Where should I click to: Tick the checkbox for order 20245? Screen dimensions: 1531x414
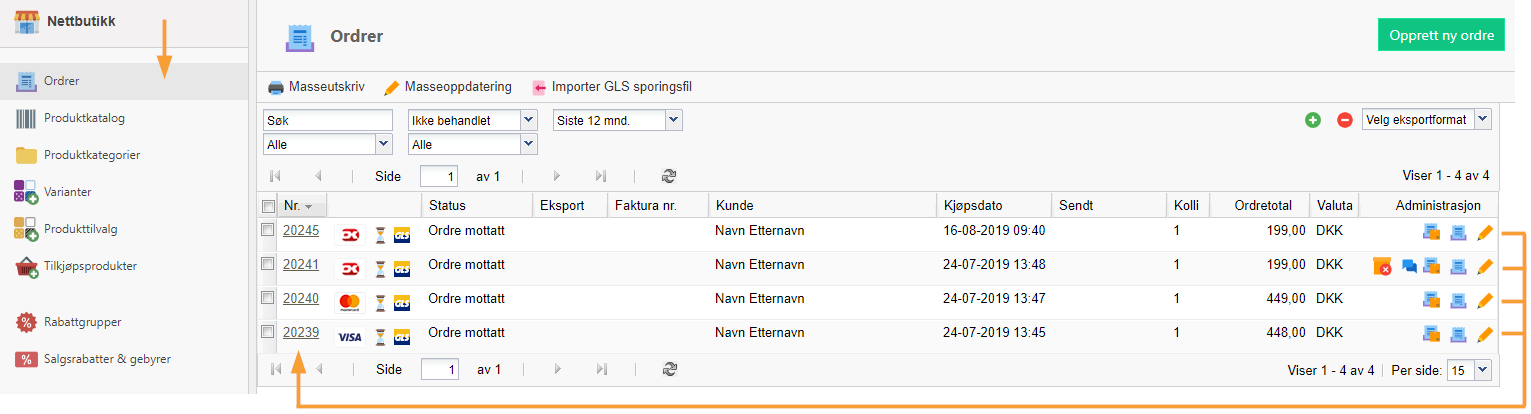coord(267,230)
